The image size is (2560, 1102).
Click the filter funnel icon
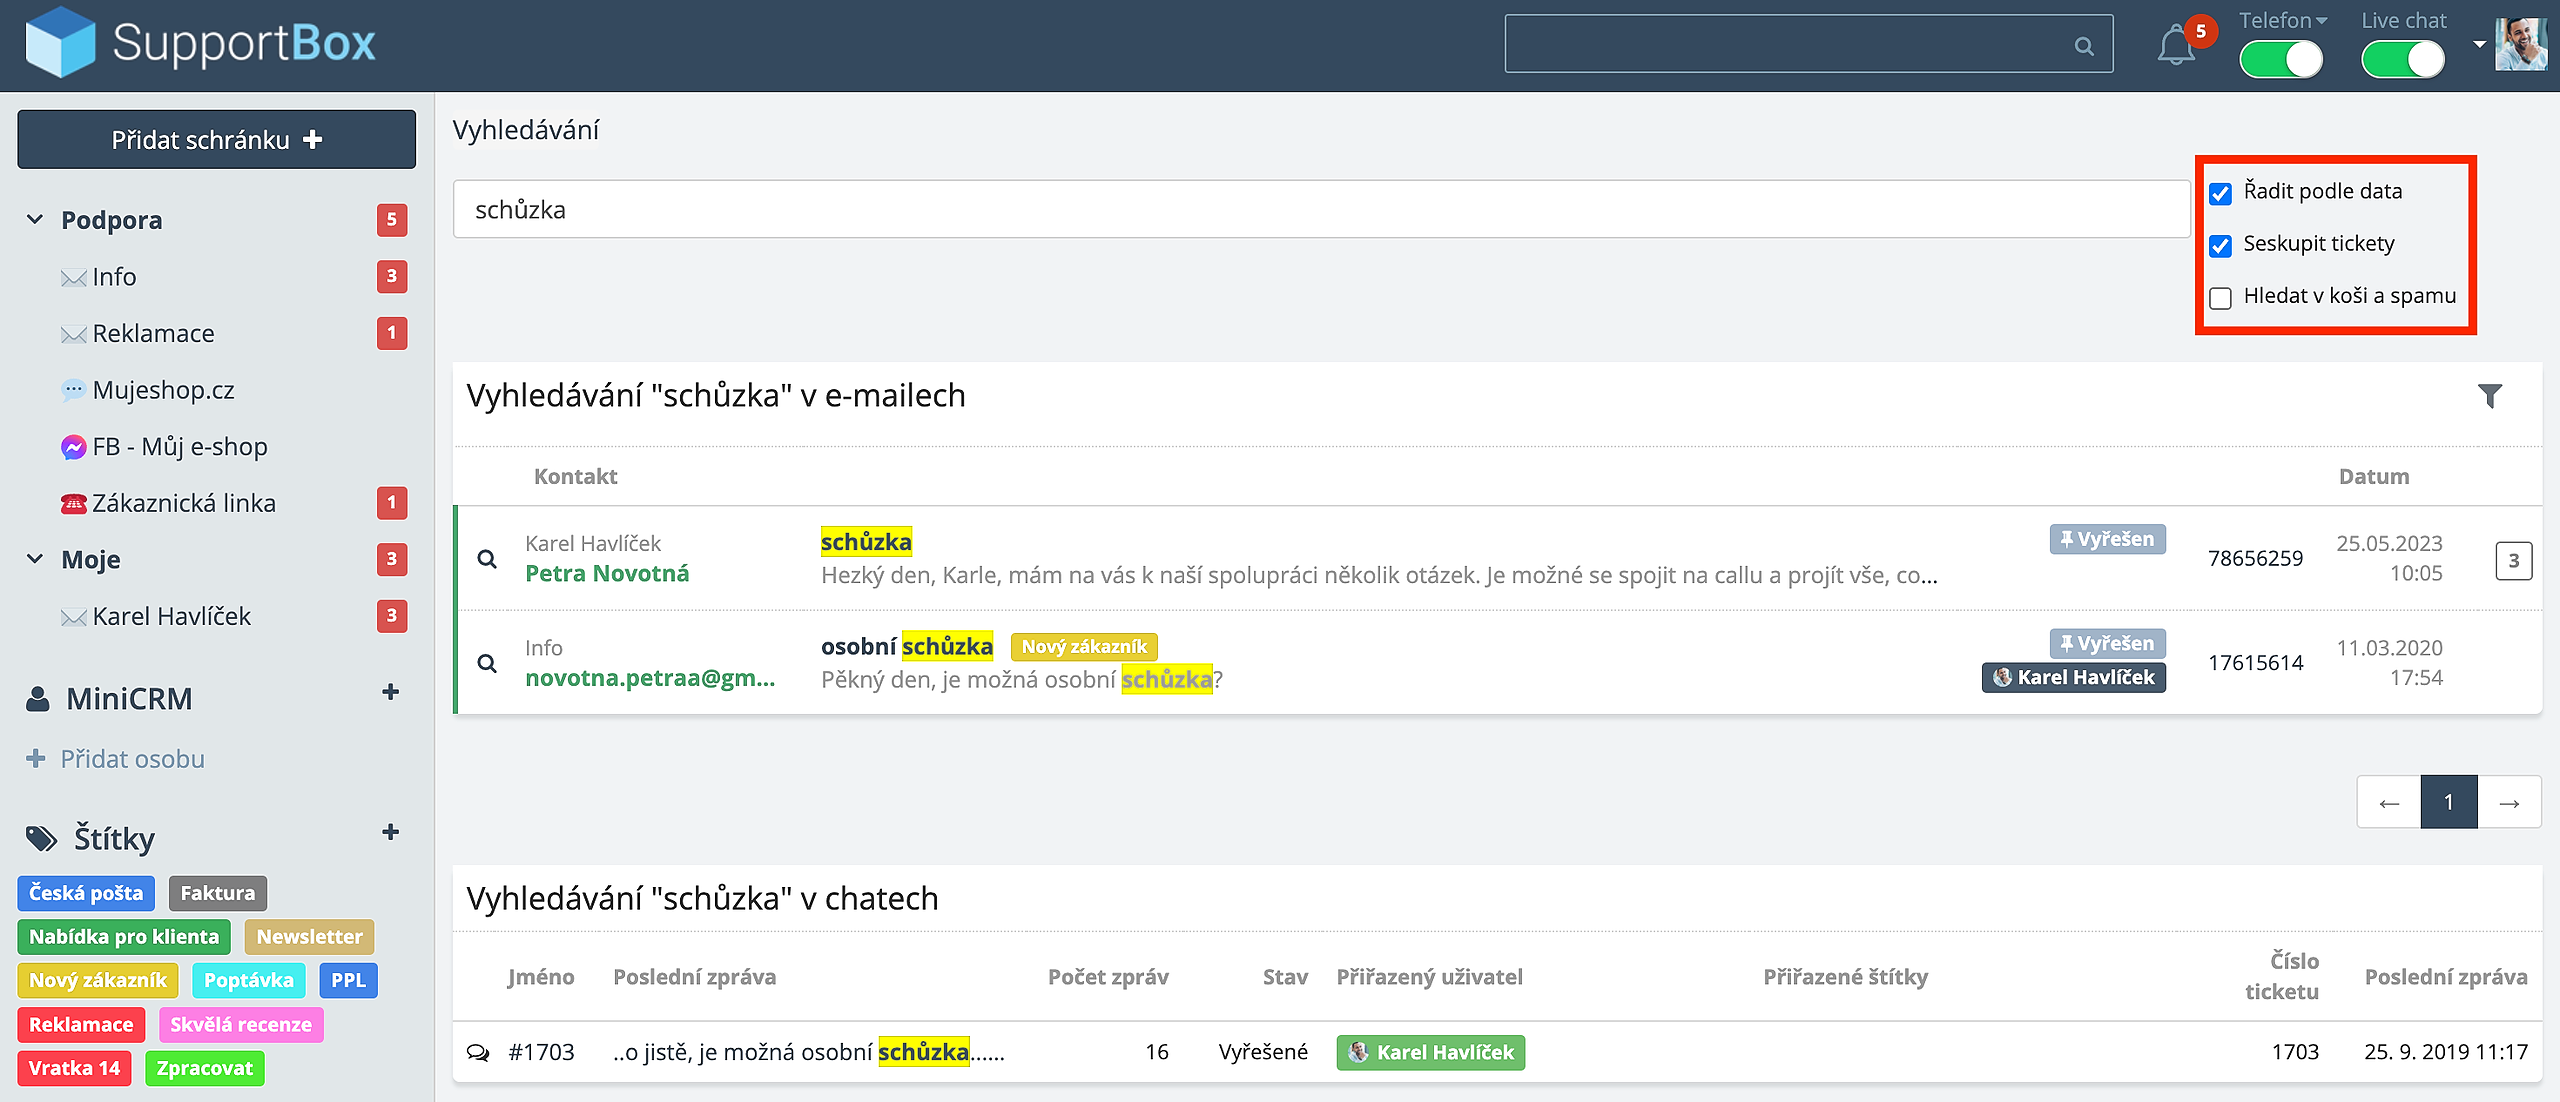click(2490, 396)
